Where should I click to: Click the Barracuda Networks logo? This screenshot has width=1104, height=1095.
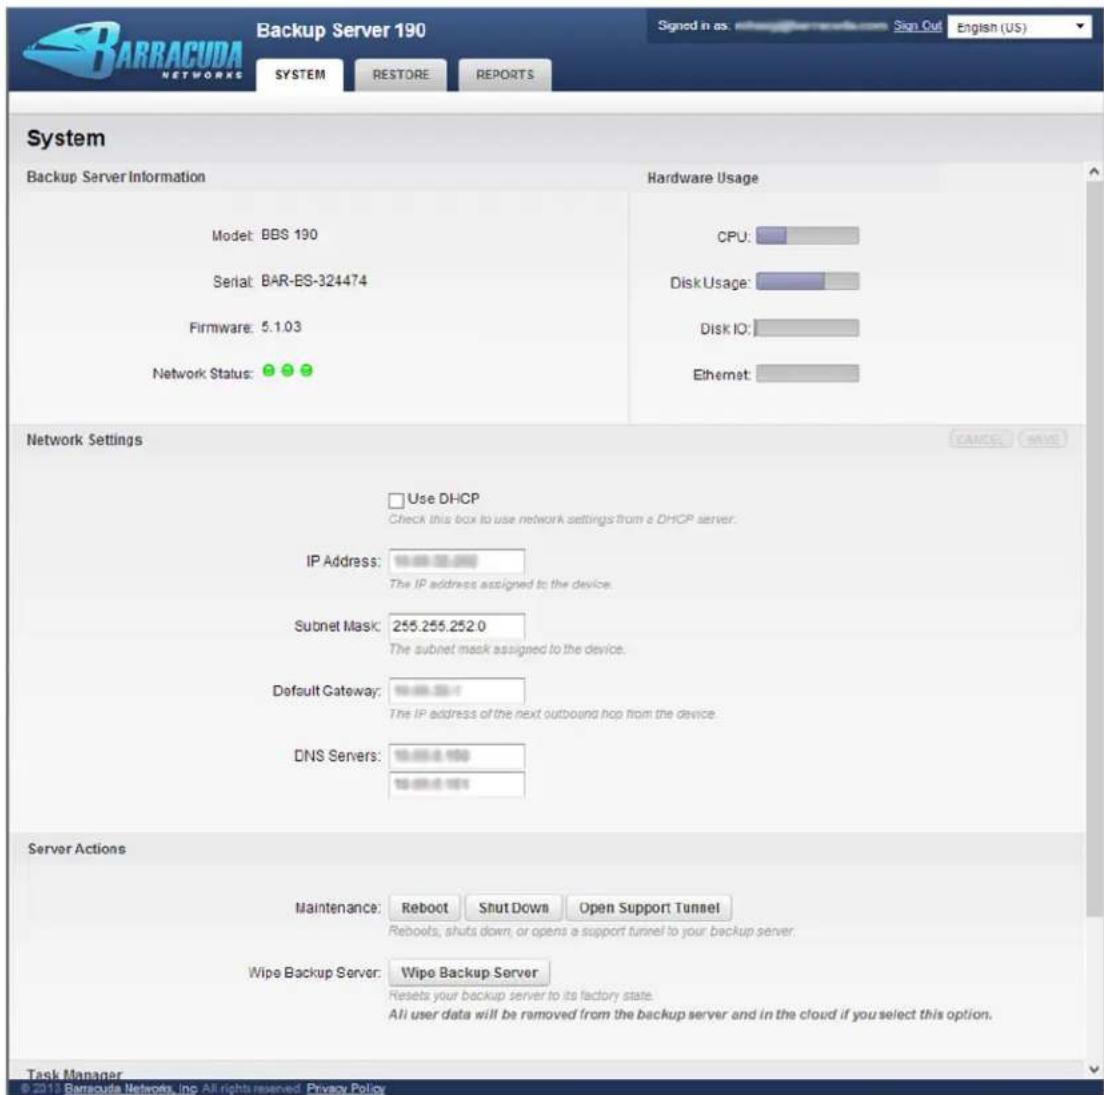tap(134, 50)
